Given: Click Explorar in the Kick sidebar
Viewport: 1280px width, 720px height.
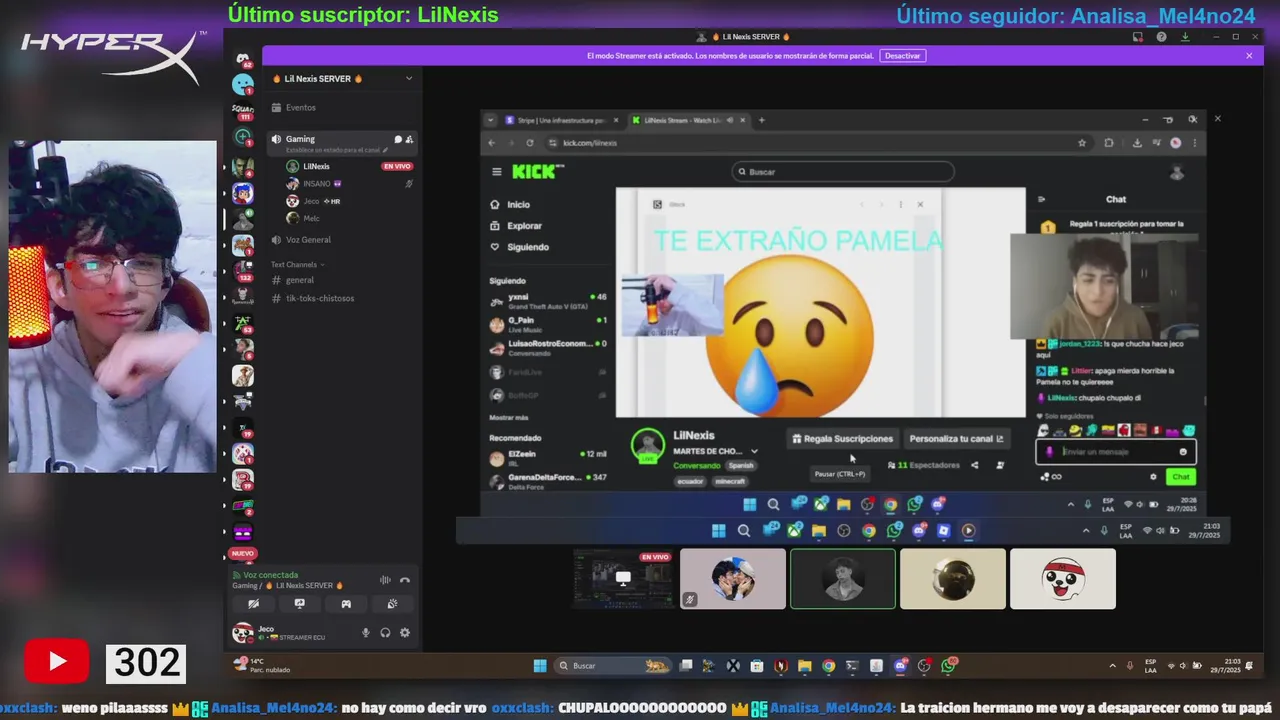Looking at the screenshot, I should pyautogui.click(x=516, y=226).
